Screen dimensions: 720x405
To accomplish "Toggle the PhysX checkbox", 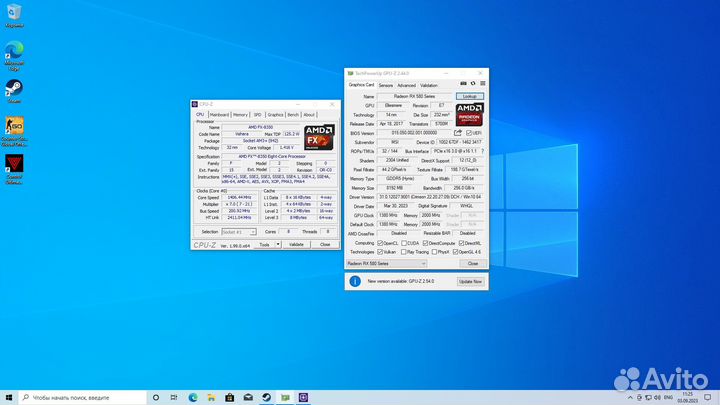I will [434, 252].
